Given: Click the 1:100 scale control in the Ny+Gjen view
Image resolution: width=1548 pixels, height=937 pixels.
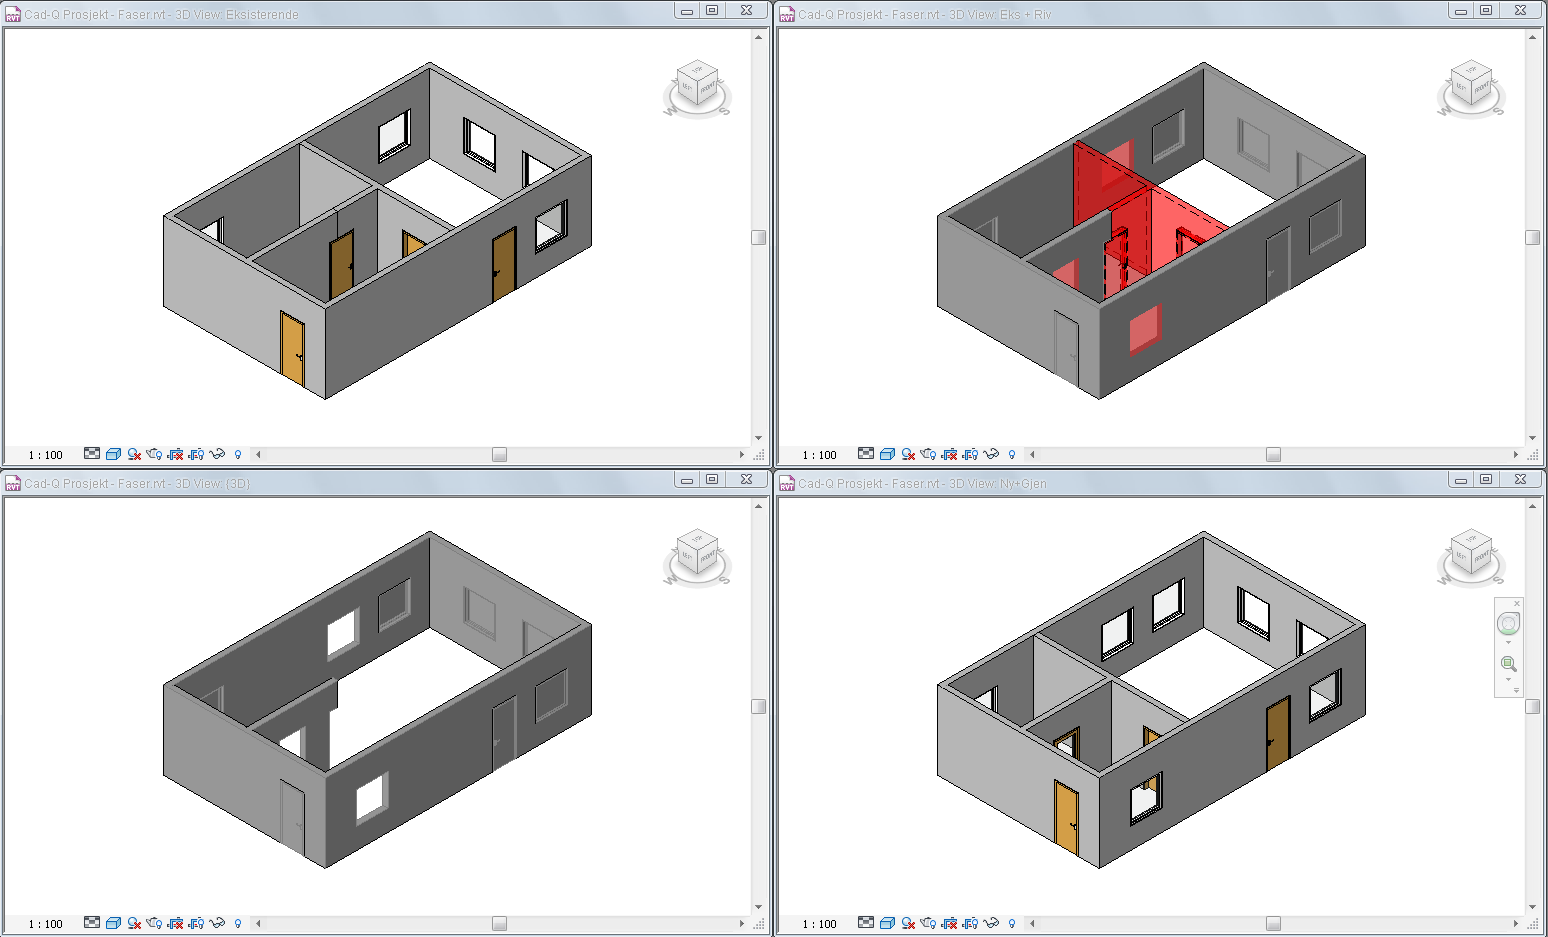Looking at the screenshot, I should (819, 924).
